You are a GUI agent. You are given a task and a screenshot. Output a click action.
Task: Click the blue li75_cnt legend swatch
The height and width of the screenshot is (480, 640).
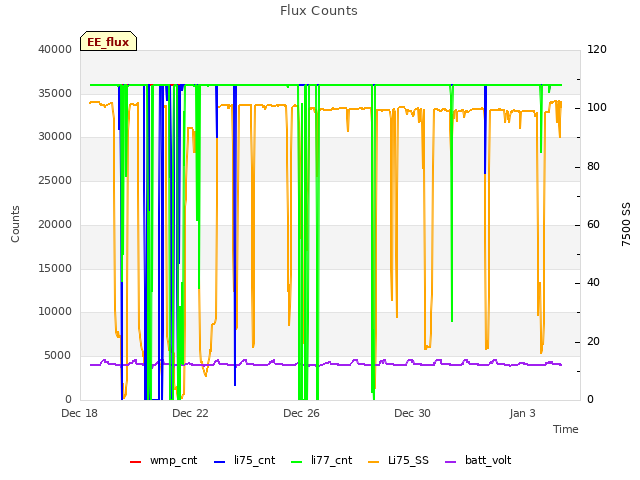click(x=220, y=461)
